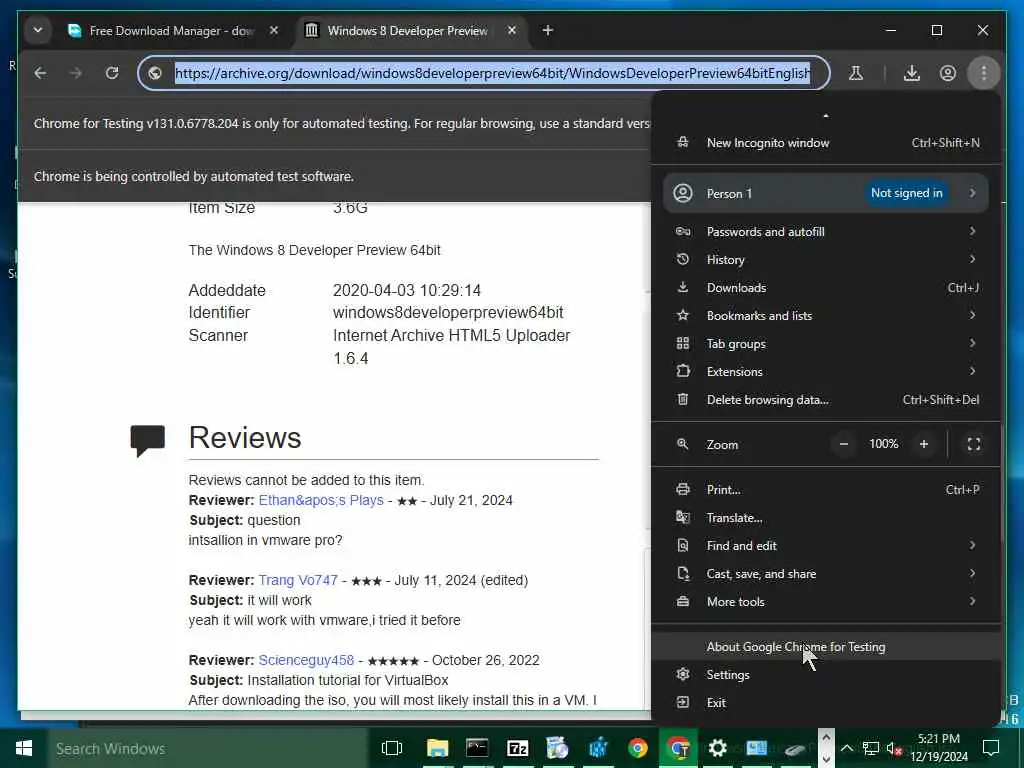The height and width of the screenshot is (768, 1024).
Task: Choose Exit to quit Chrome
Action: pos(826,703)
